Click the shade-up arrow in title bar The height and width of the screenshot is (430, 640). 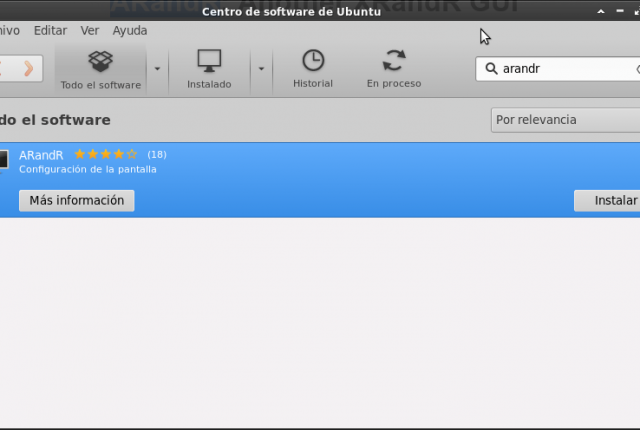click(x=601, y=11)
